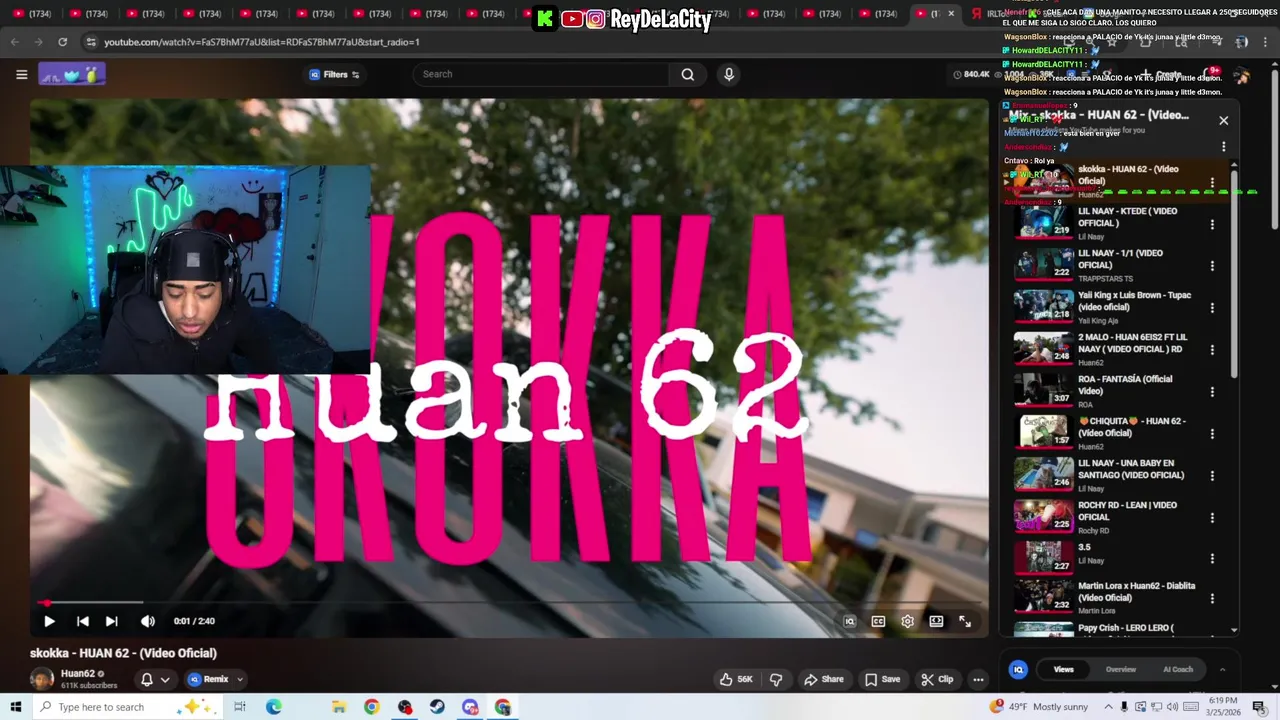Collapse the IQ panel chevron
Image resolution: width=1280 pixels, height=720 pixels.
coord(1222,669)
